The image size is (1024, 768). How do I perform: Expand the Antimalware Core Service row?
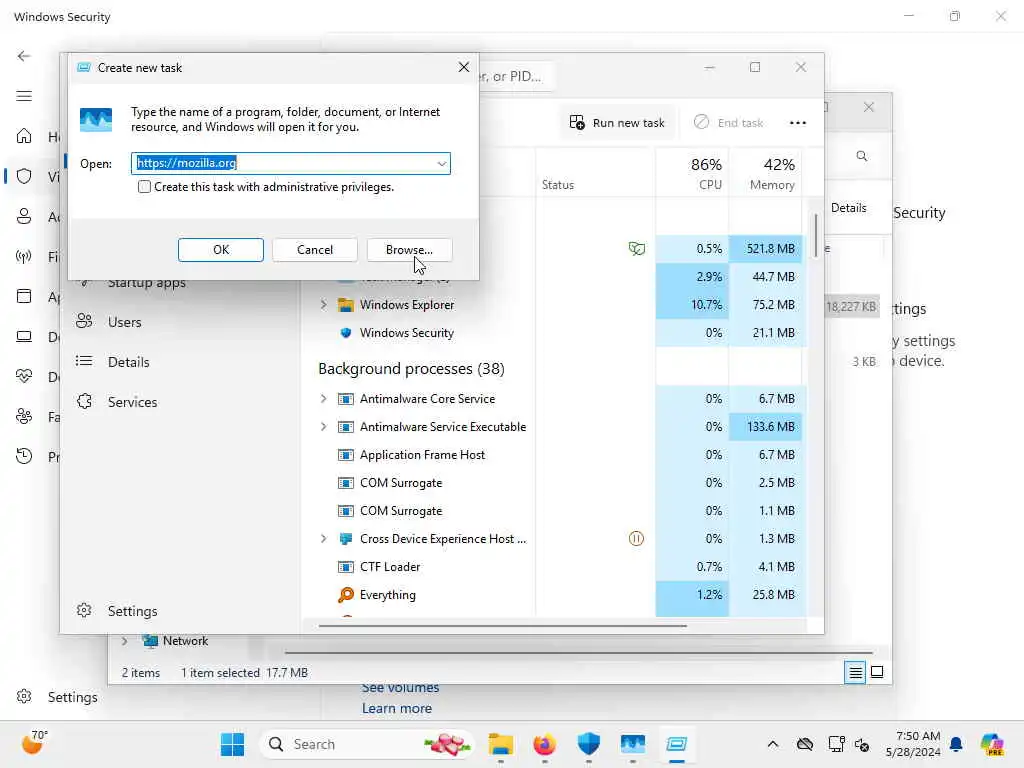(x=323, y=398)
